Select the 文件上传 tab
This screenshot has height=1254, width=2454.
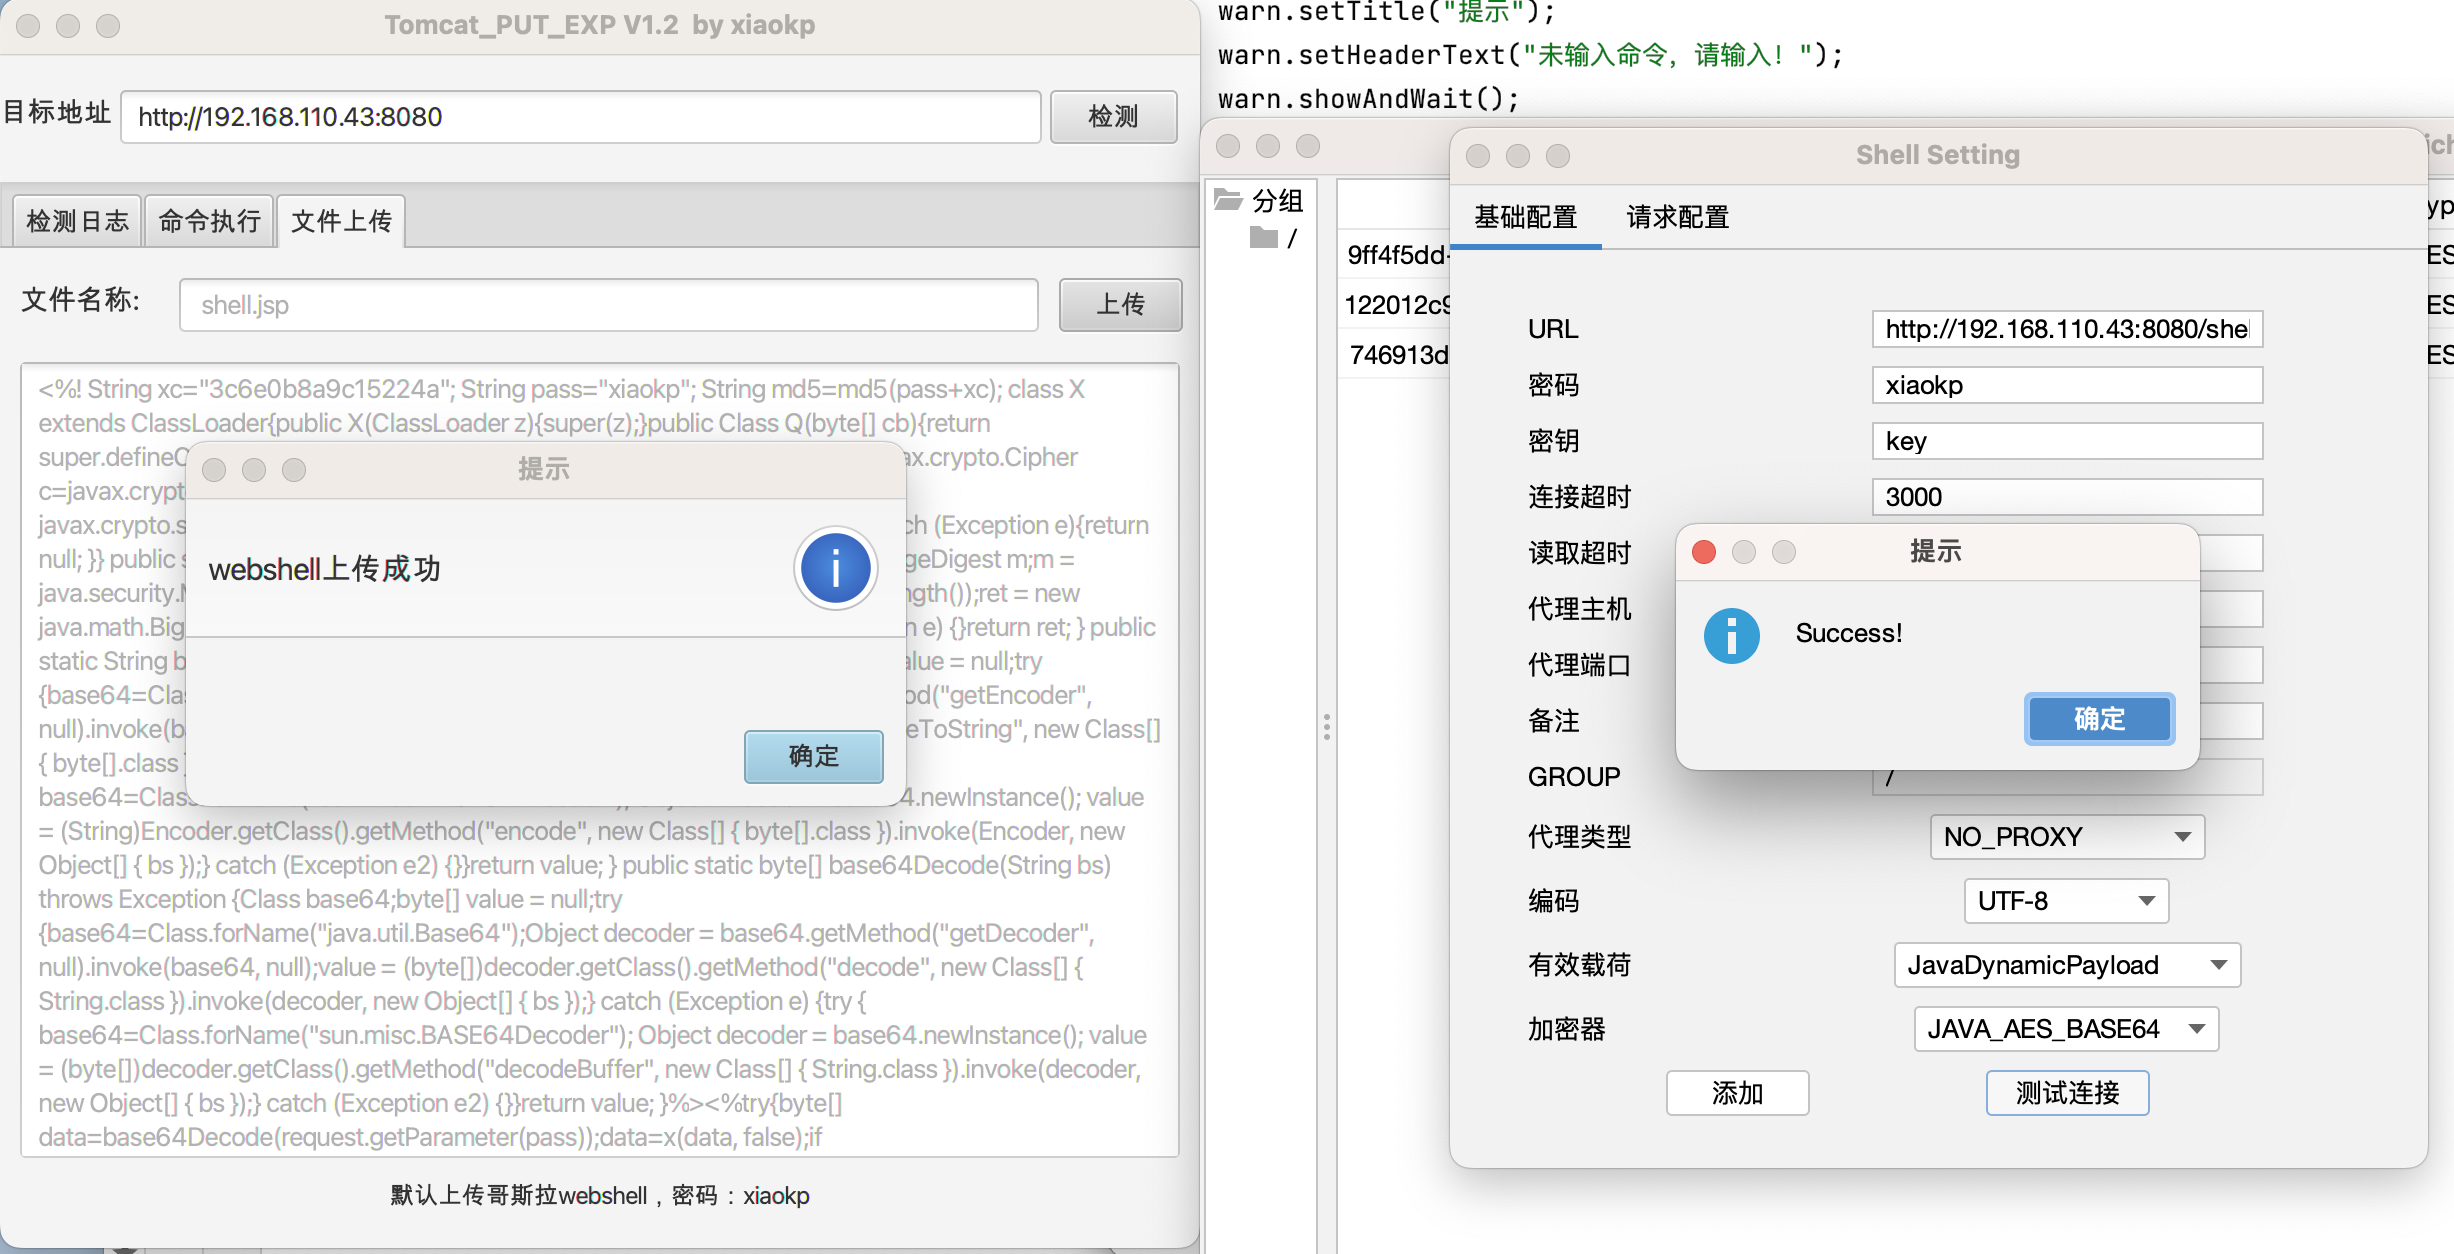coord(341,220)
